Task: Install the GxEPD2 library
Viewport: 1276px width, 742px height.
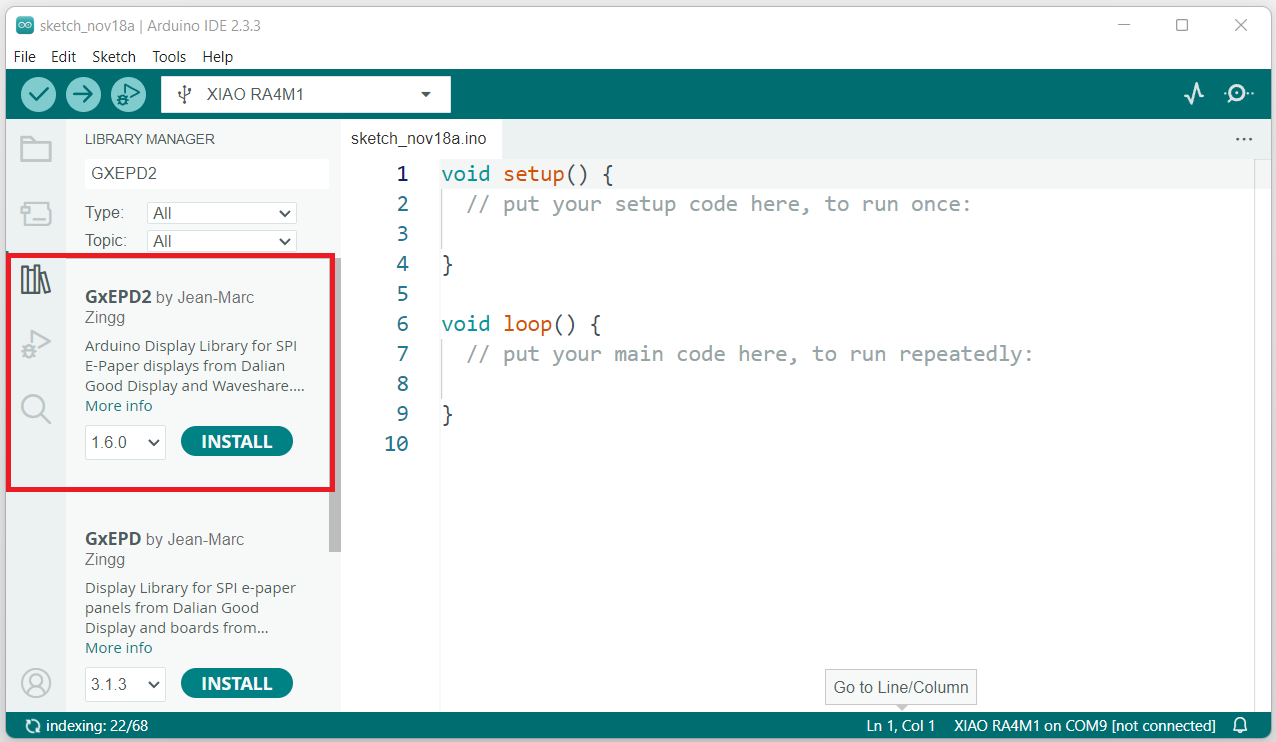Action: (x=237, y=442)
